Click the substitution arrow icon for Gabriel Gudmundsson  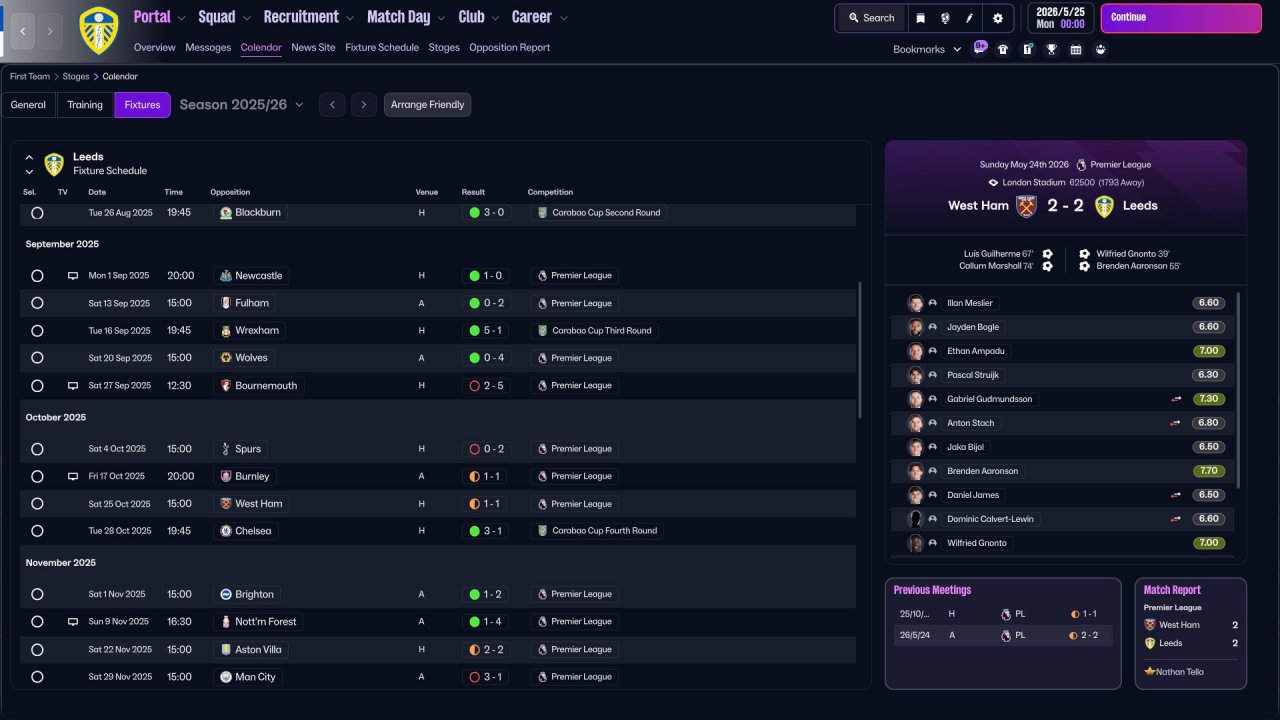tap(1176, 399)
